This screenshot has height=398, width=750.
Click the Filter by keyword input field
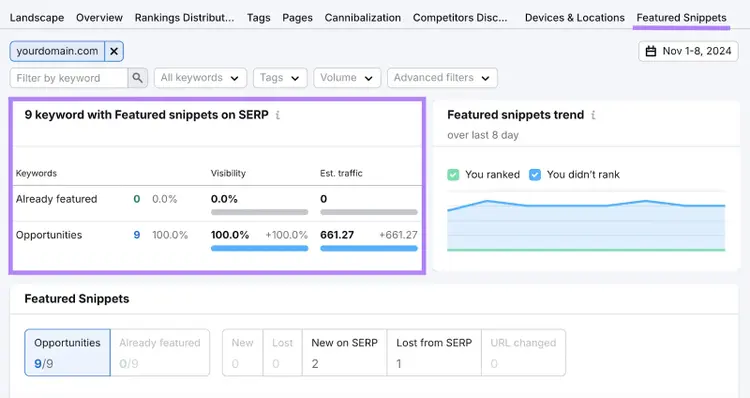[x=69, y=77]
